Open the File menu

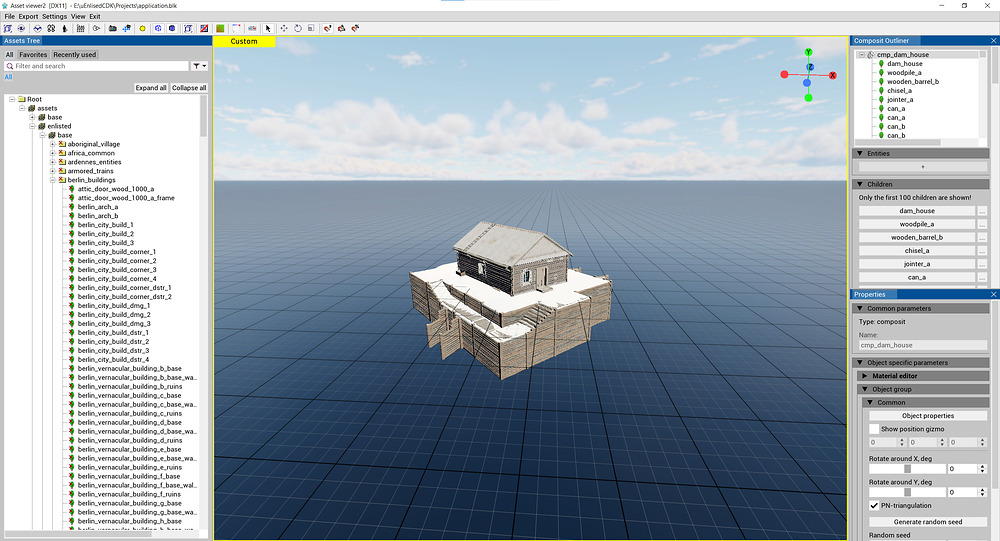click(10, 17)
